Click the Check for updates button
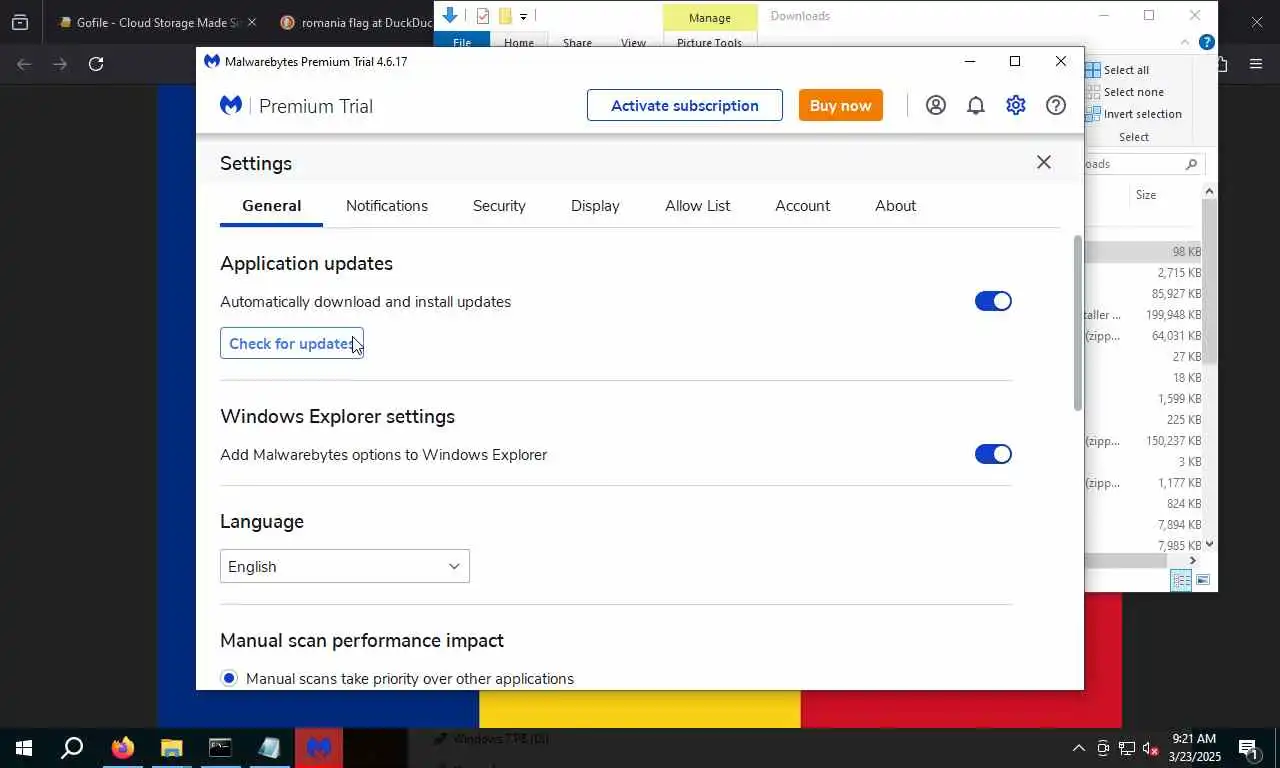 coord(292,343)
